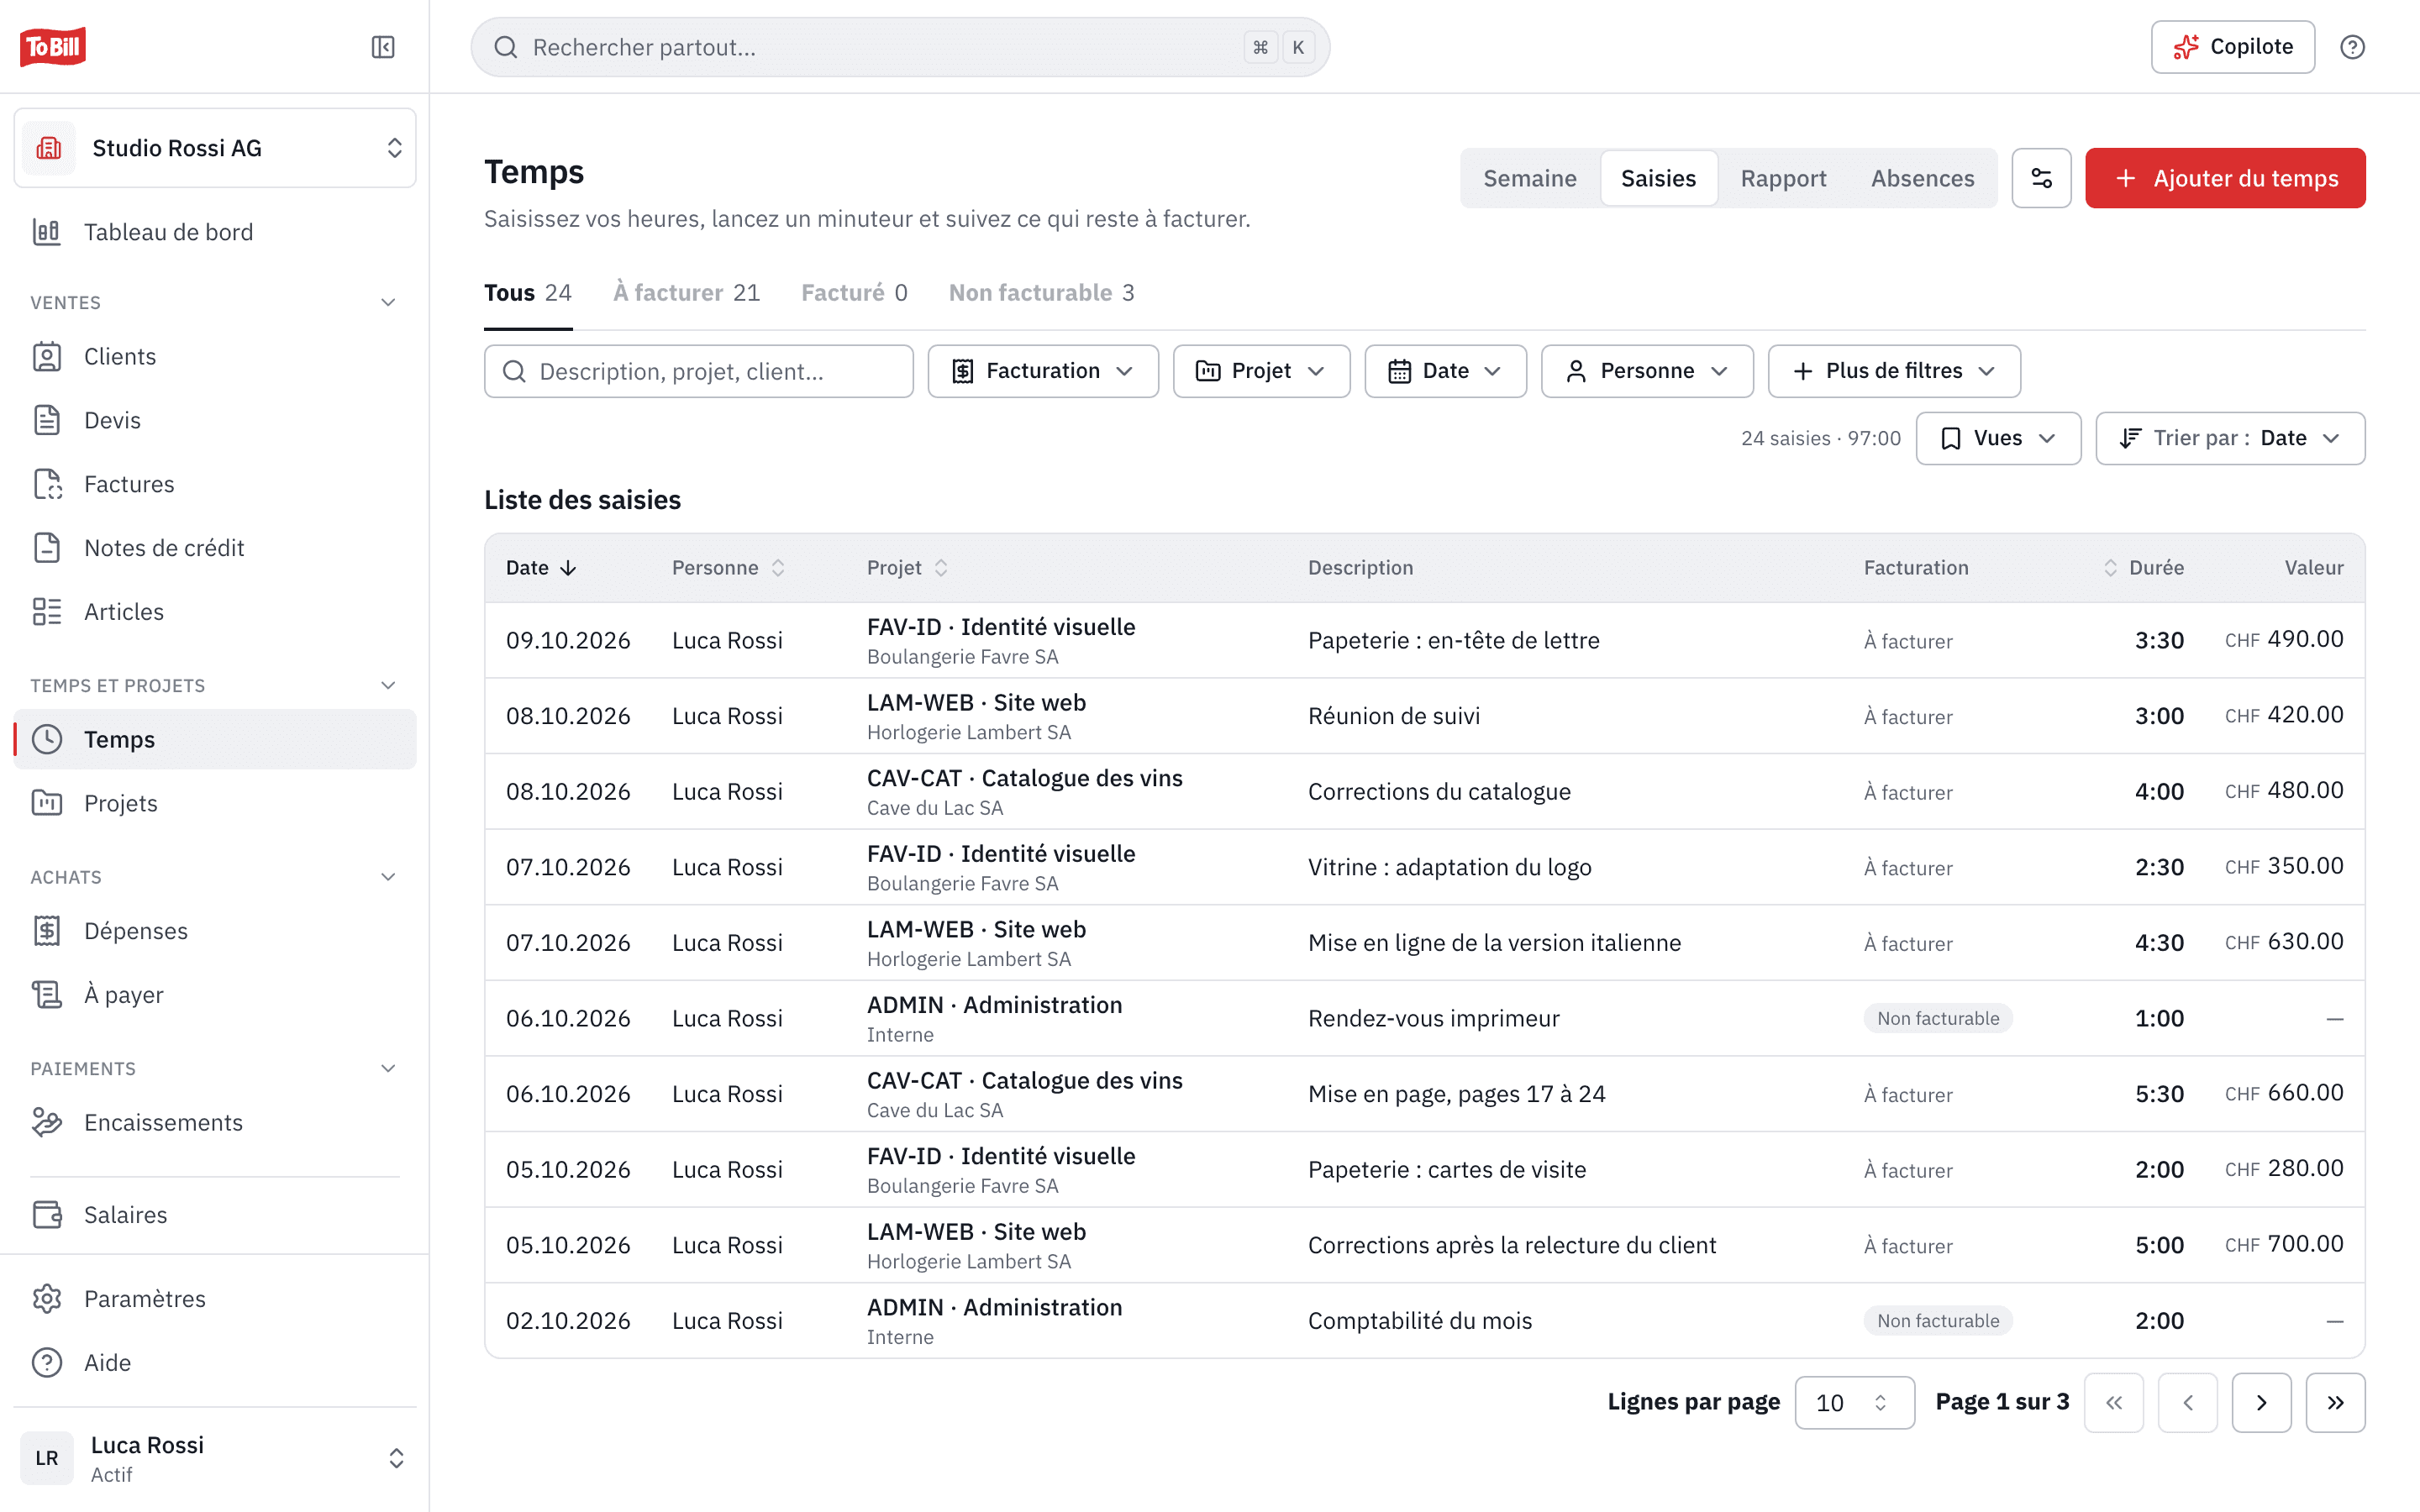Screen dimensions: 2420x1512
Task: Open Trier par Date sort dropdown
Action: point(2230,438)
